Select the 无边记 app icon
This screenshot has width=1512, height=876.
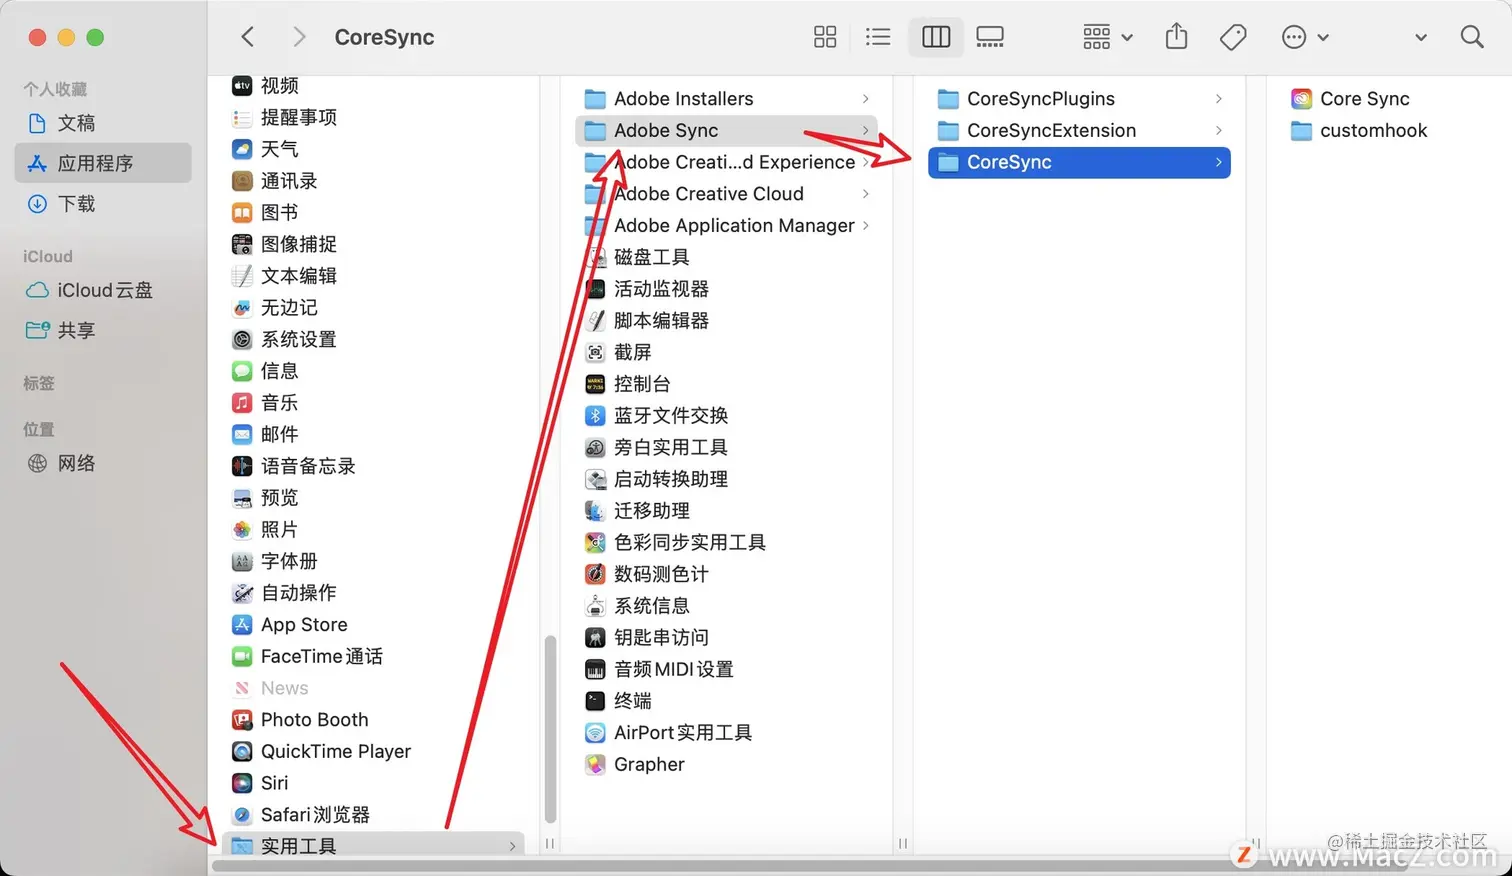tap(242, 307)
